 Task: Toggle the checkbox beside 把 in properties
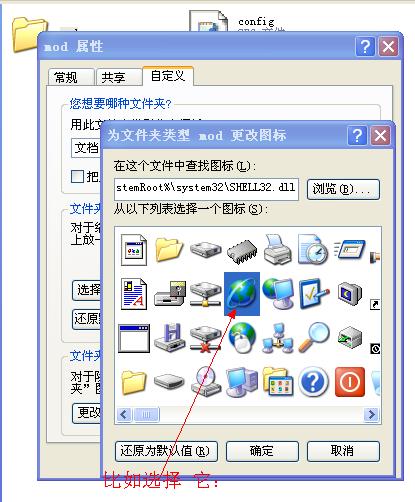77,176
